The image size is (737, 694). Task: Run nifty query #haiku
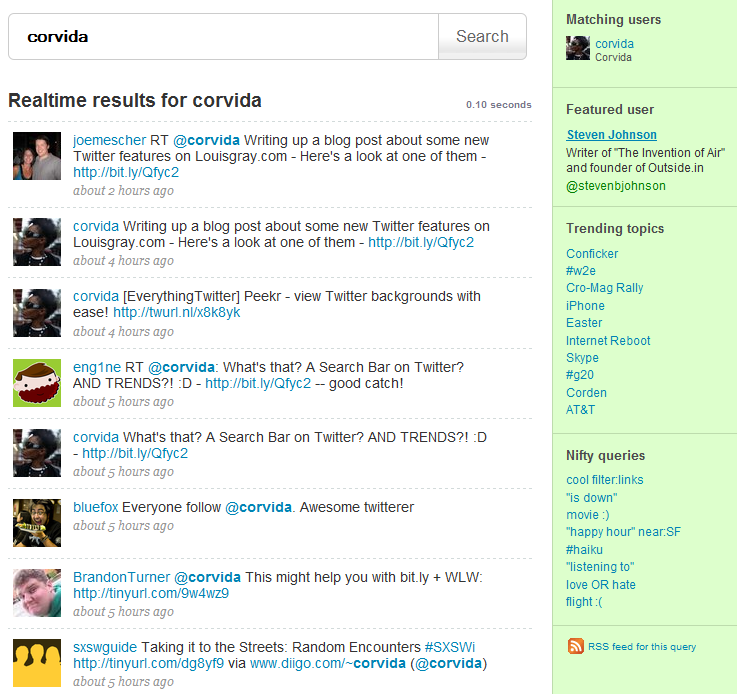[584, 550]
